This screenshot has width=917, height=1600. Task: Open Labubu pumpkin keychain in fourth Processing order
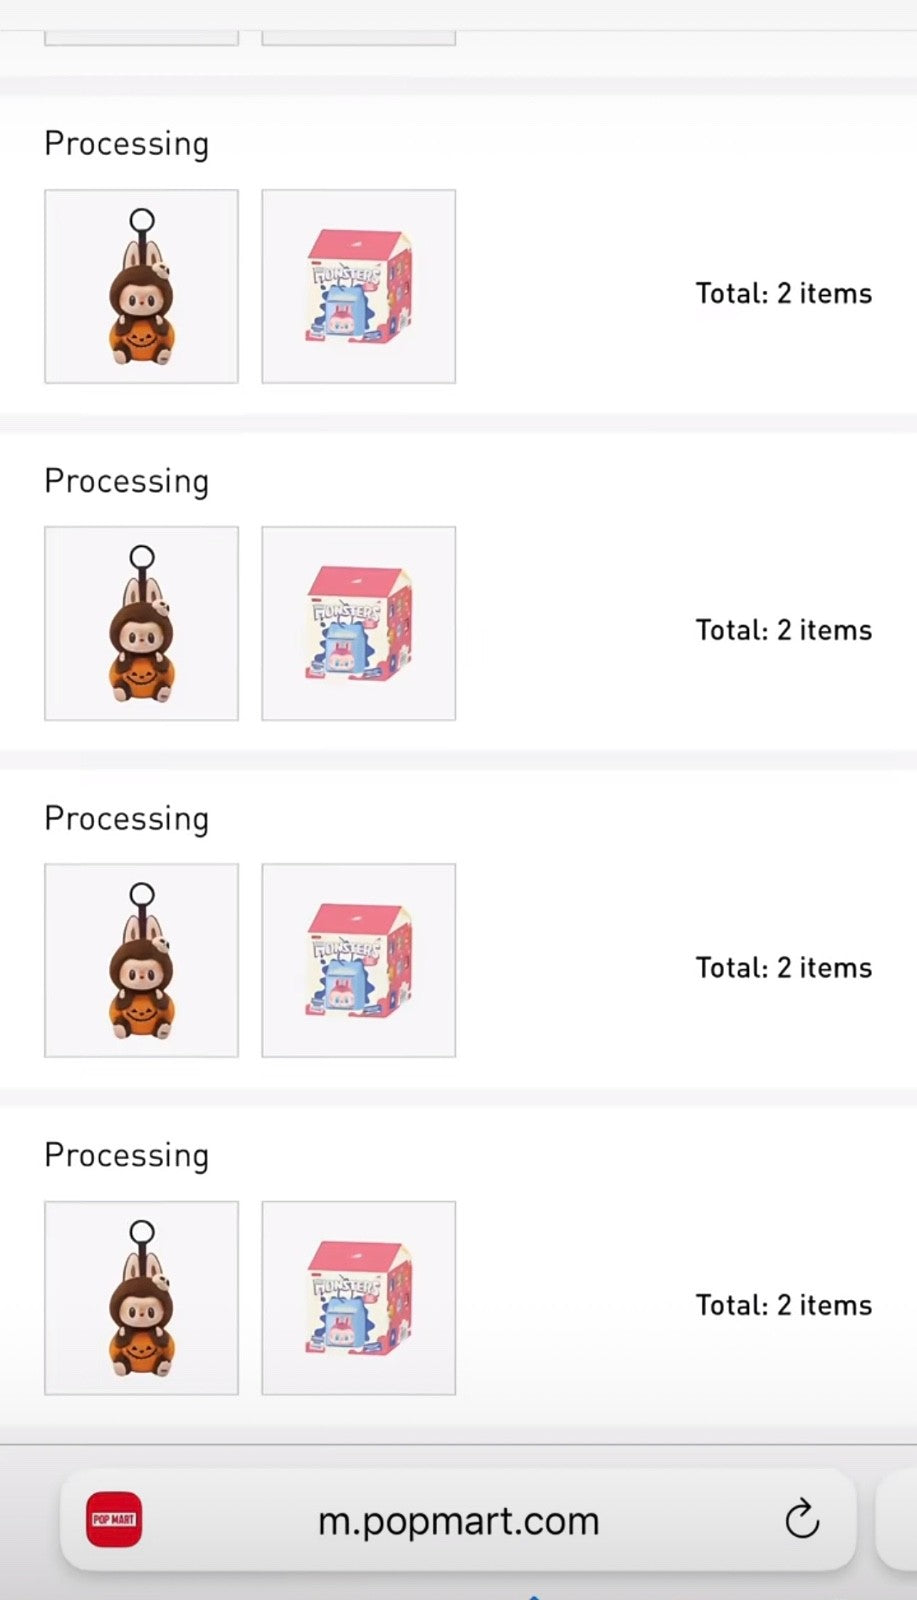point(142,1298)
